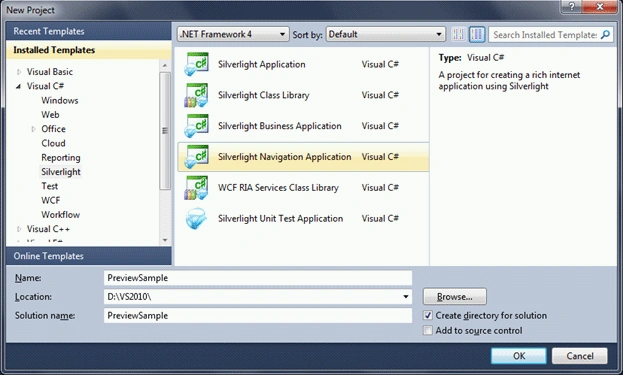Click the Silverlight Unit Test Application text

coord(281,218)
